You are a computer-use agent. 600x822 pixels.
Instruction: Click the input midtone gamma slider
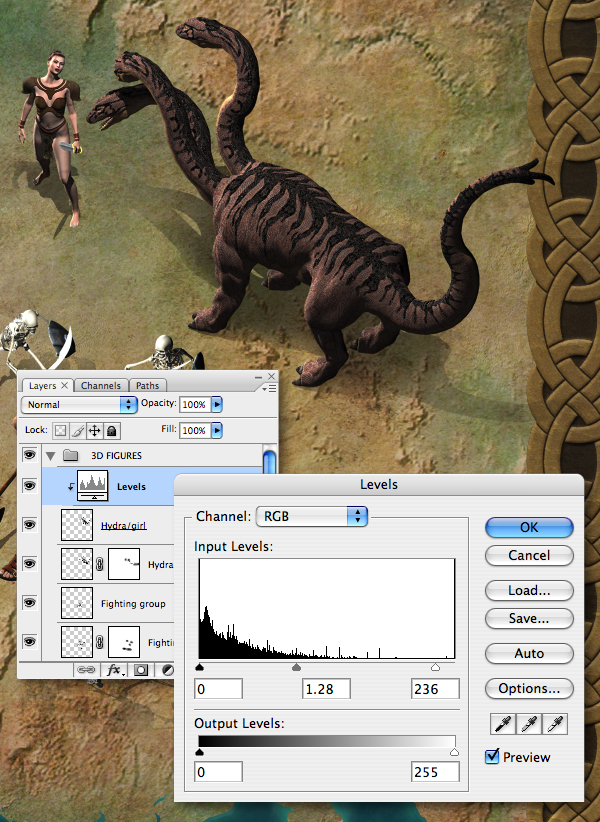(297, 667)
